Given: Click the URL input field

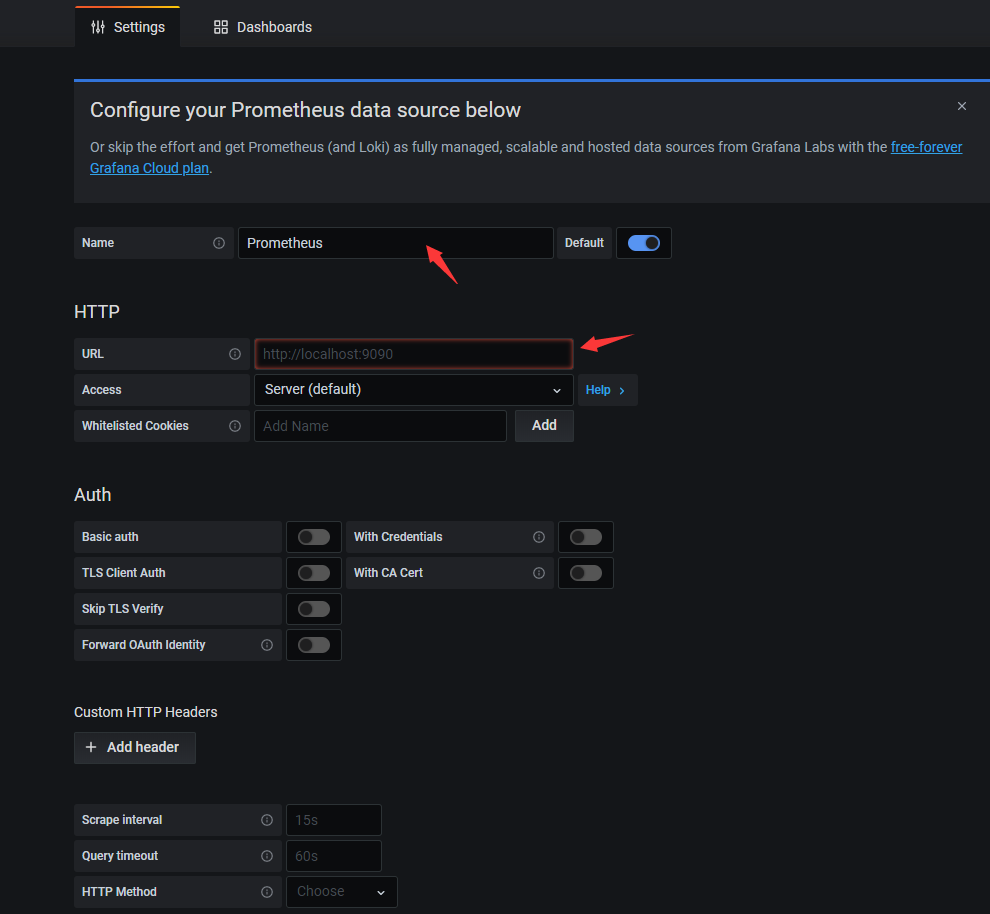Looking at the screenshot, I should click(x=413, y=354).
